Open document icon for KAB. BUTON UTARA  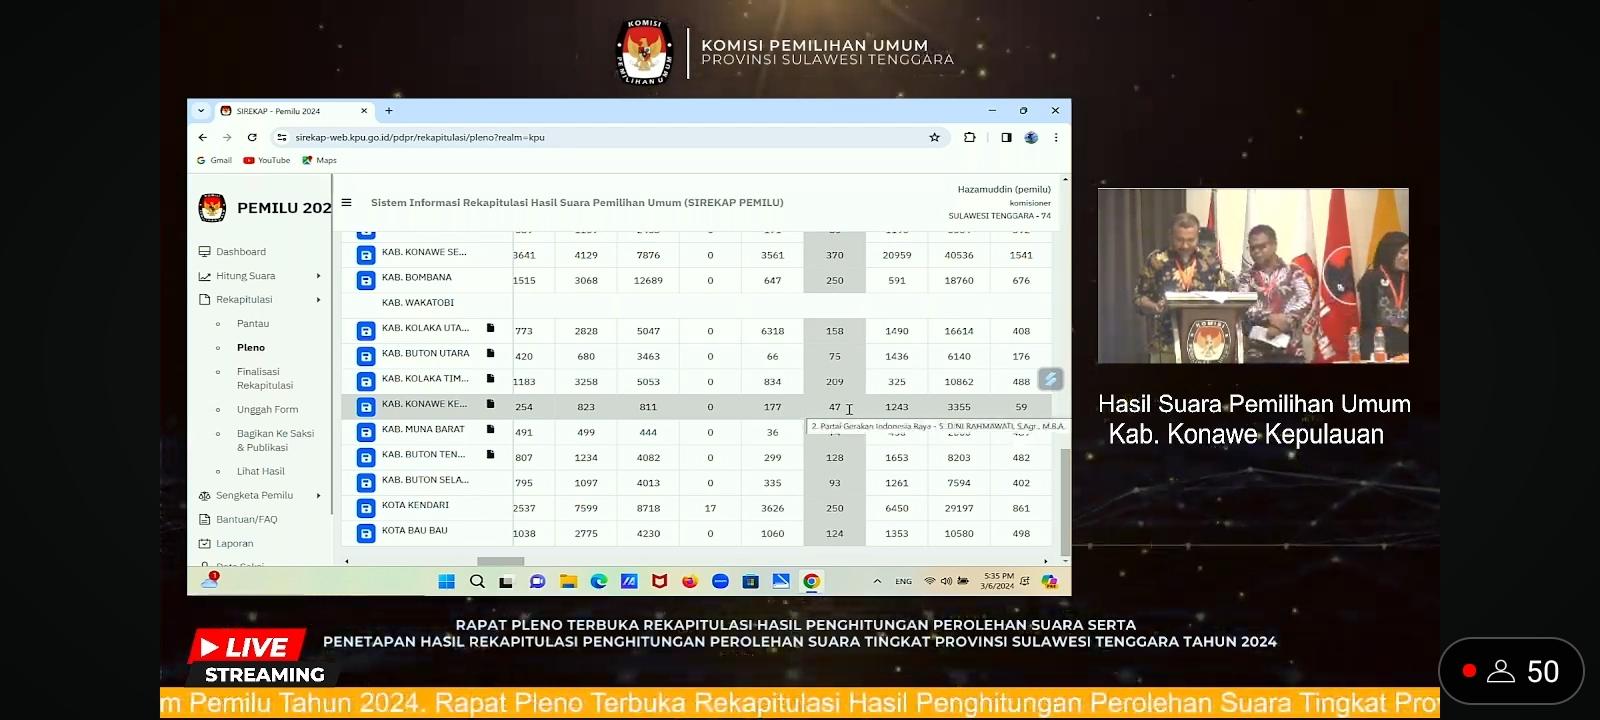pyautogui.click(x=490, y=353)
